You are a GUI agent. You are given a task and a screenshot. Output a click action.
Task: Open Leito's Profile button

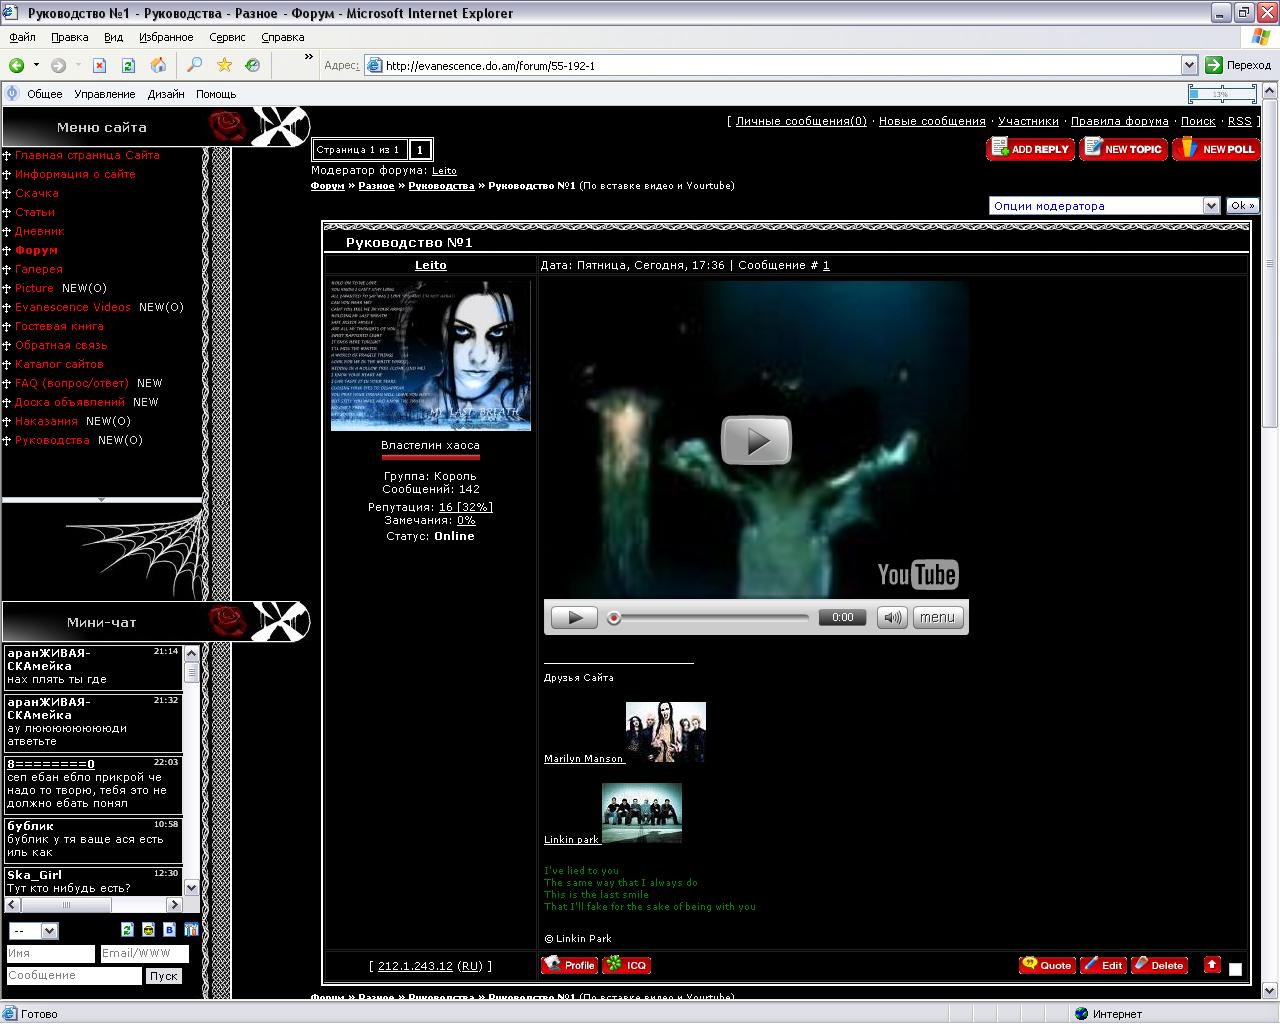point(569,965)
